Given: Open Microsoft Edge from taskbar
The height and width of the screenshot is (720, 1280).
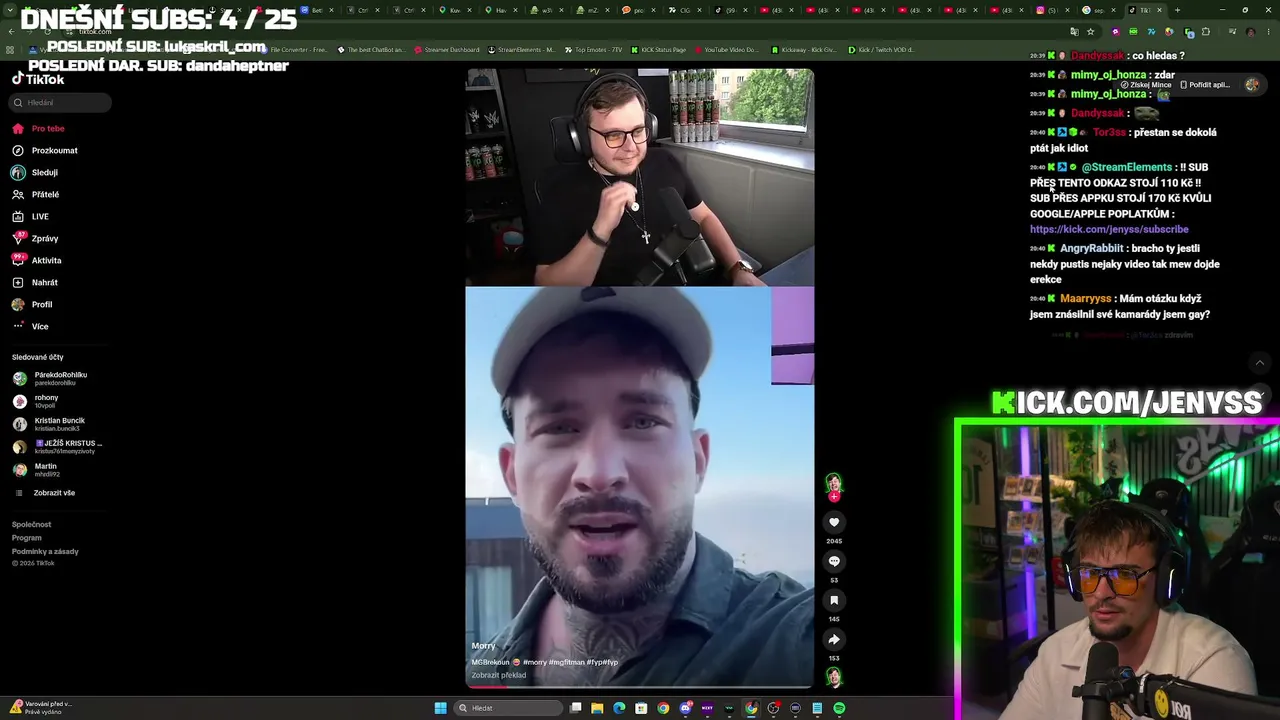Looking at the screenshot, I should click(x=619, y=708).
